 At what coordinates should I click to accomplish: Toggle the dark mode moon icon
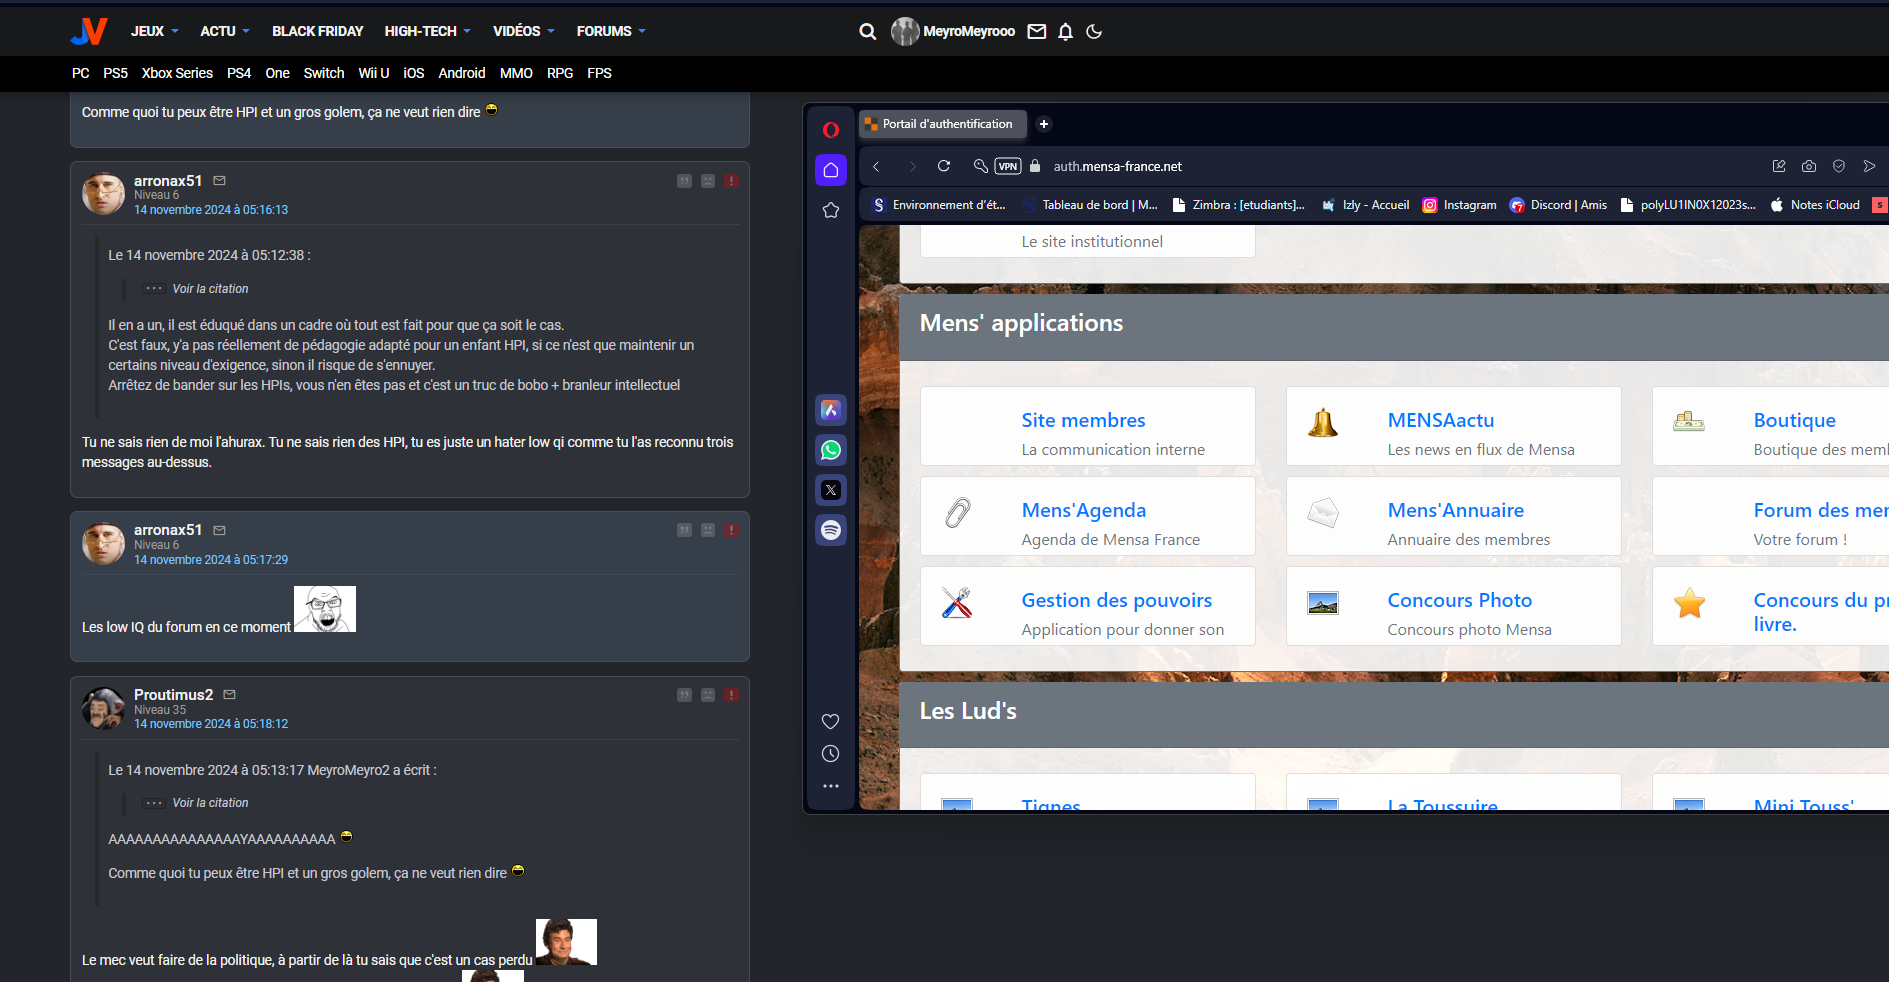[1094, 32]
